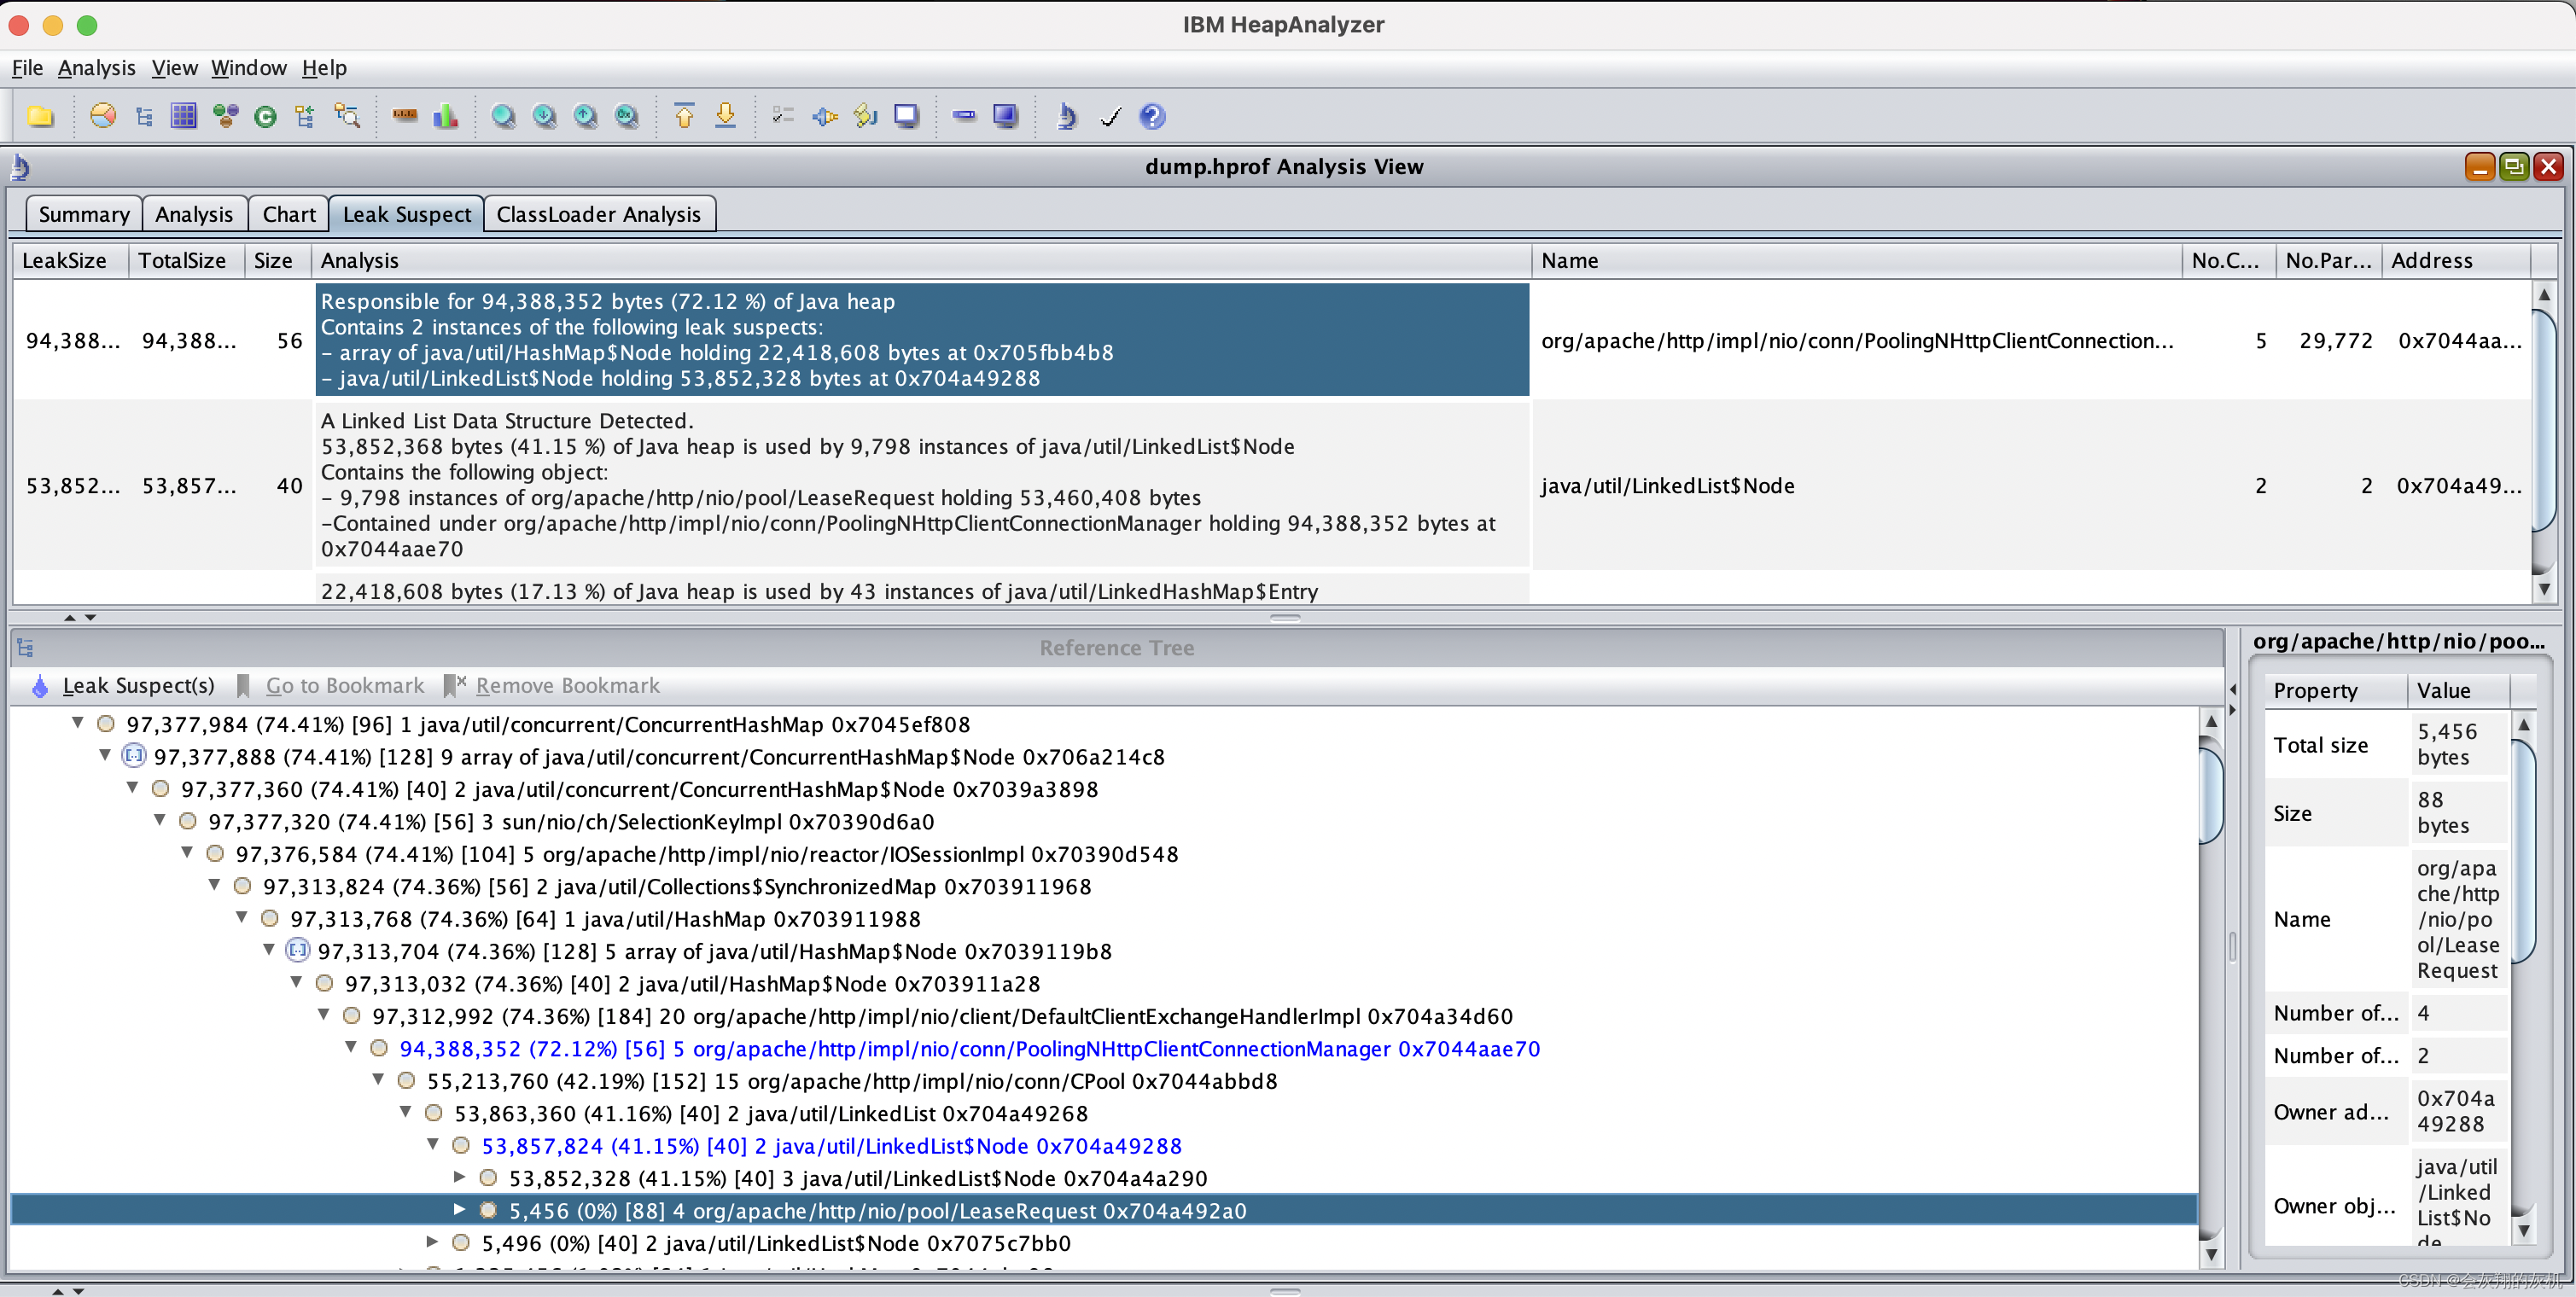The width and height of the screenshot is (2576, 1297).
Task: Expand the LeaseRequest 0x704a492a0 node
Action: 460,1210
